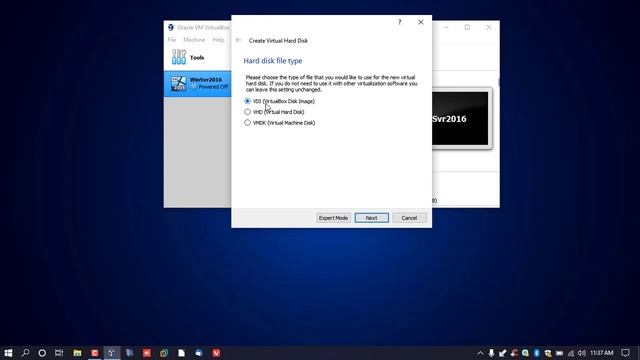
Task: Show hidden system tray icons
Action: click(480, 353)
